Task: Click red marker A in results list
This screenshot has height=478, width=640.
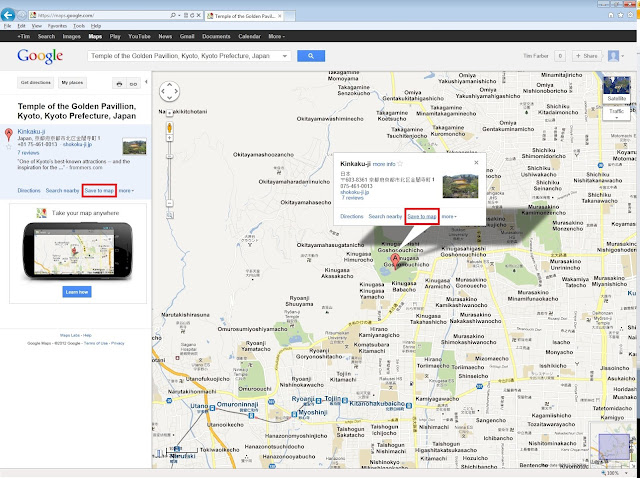Action: [9, 134]
